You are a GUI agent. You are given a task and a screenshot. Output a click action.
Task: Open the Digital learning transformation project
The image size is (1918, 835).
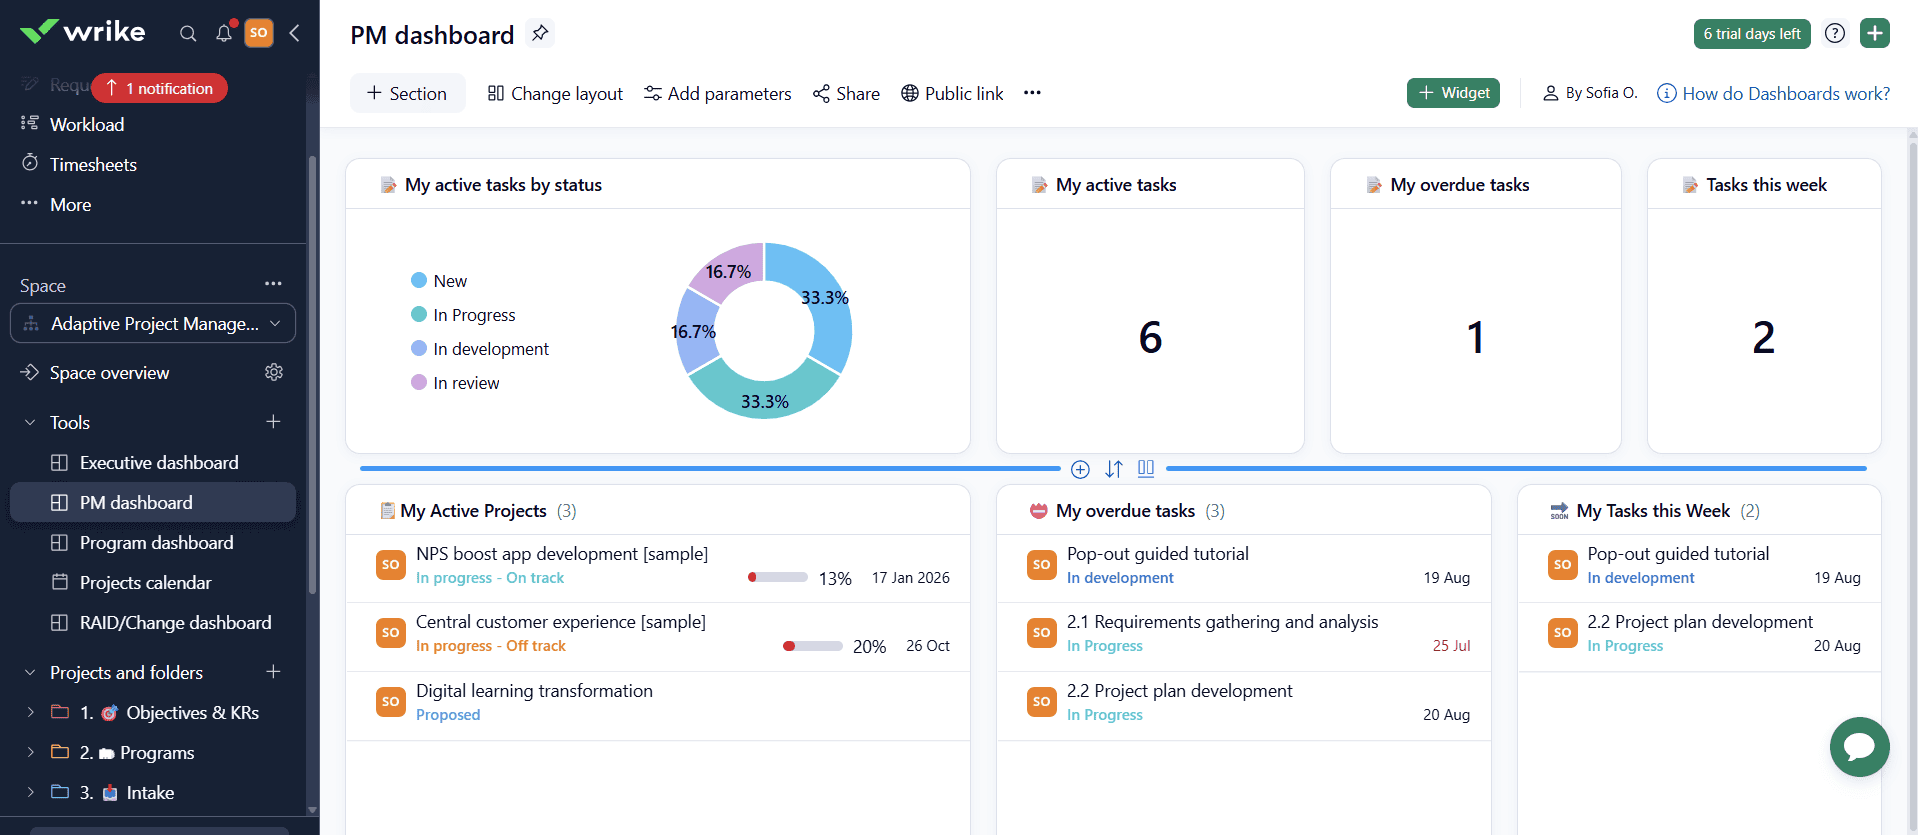tap(534, 691)
